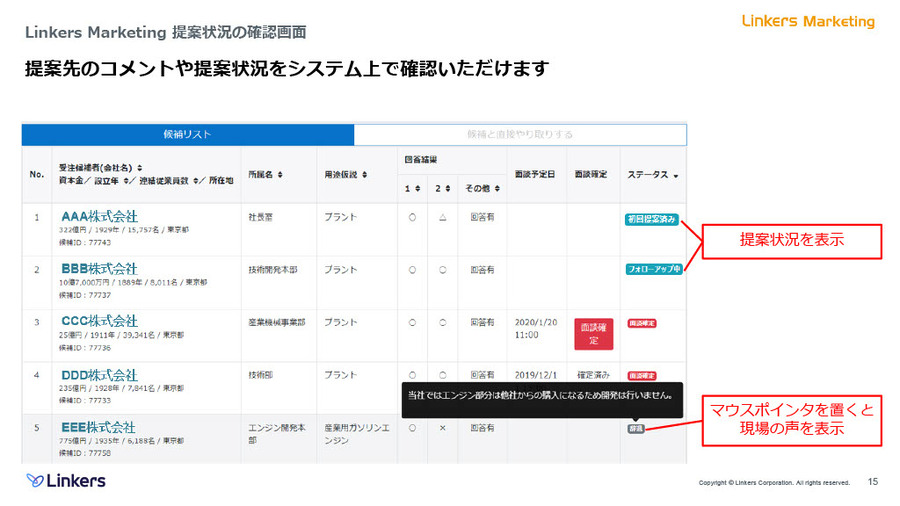Click the 面談確定 status badge for DDD株式会社

pos(642,376)
